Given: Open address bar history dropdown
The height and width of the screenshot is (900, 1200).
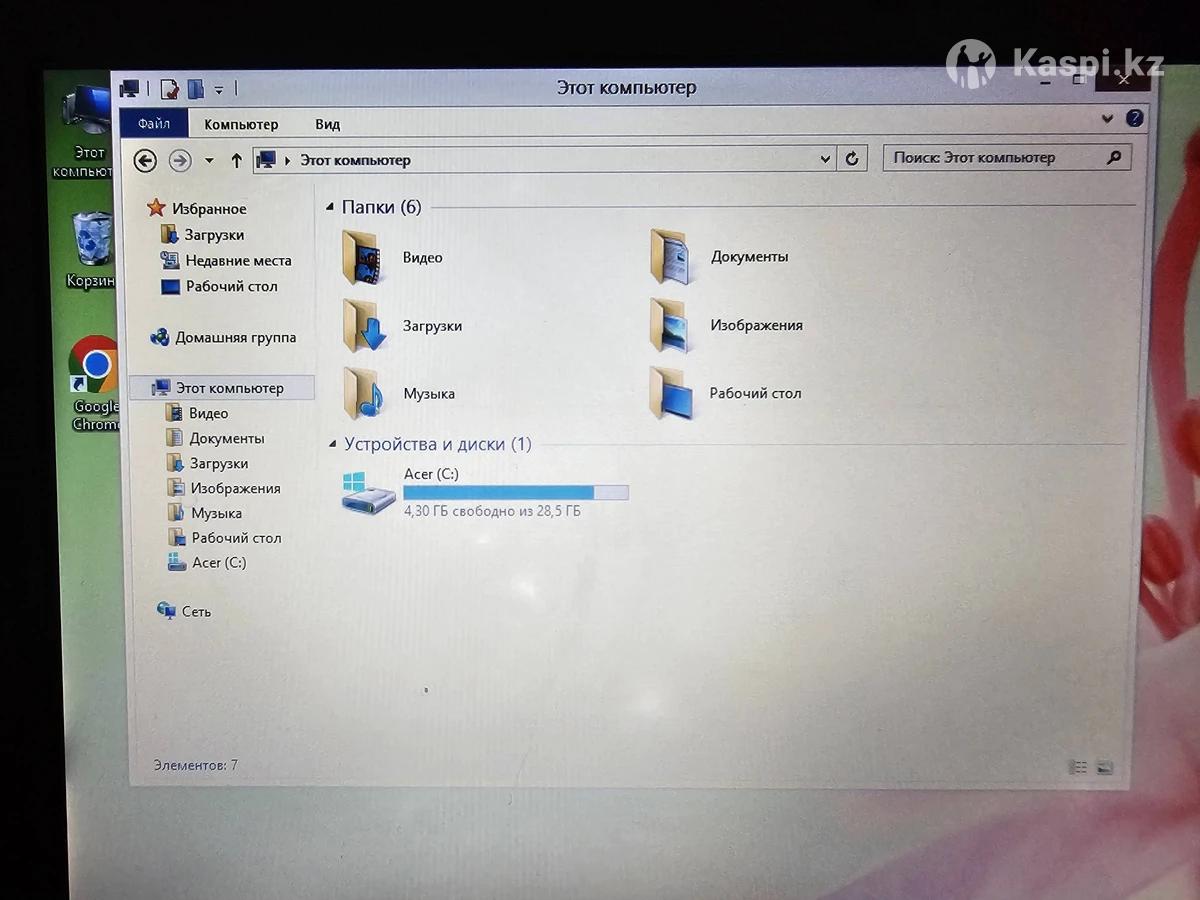Looking at the screenshot, I should tap(825, 159).
